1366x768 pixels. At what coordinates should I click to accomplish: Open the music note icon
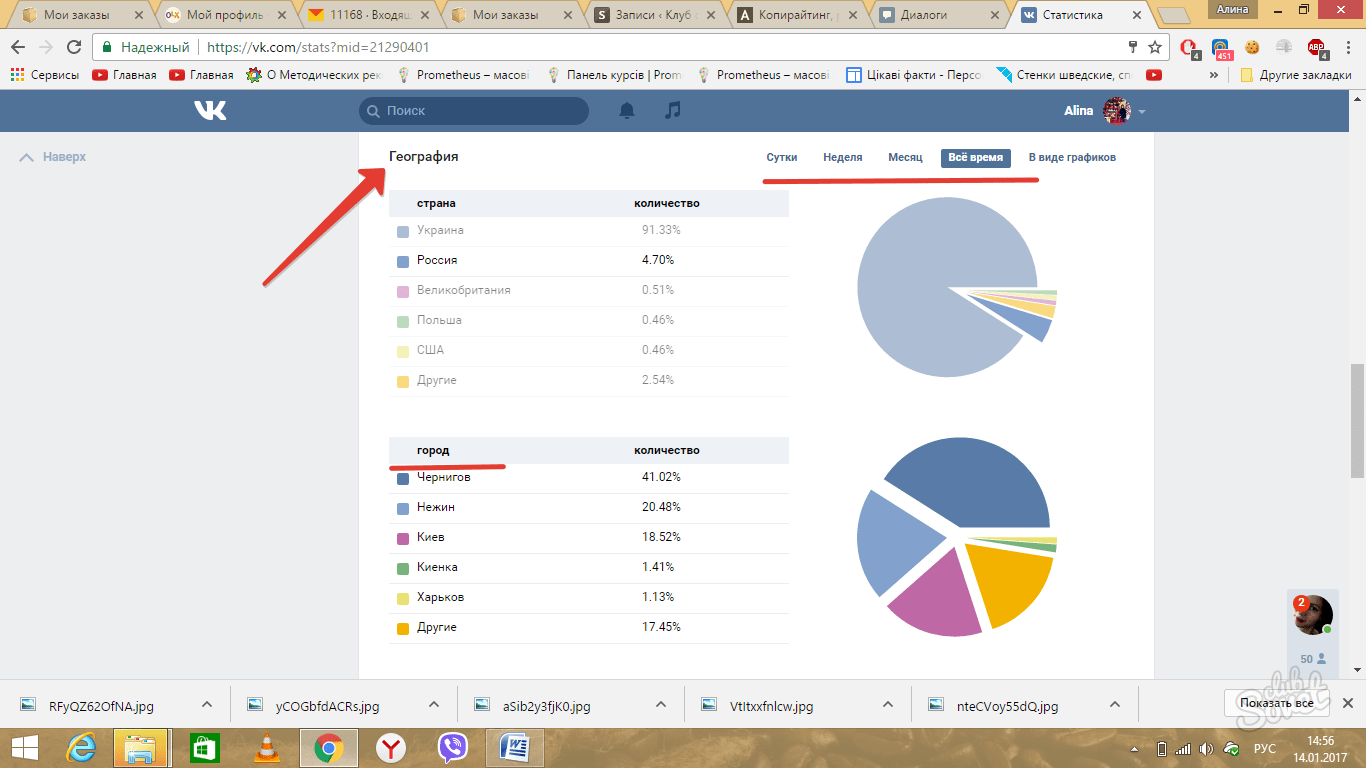(673, 111)
